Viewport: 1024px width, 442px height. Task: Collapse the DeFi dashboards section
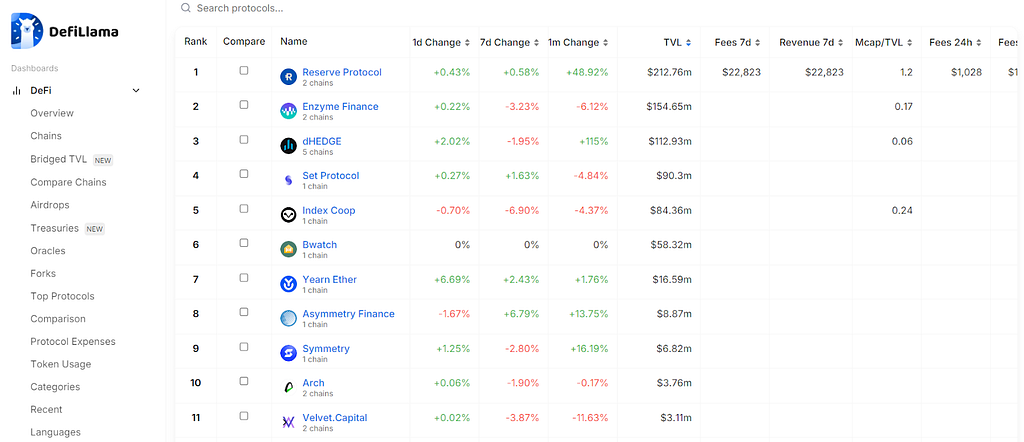point(136,90)
